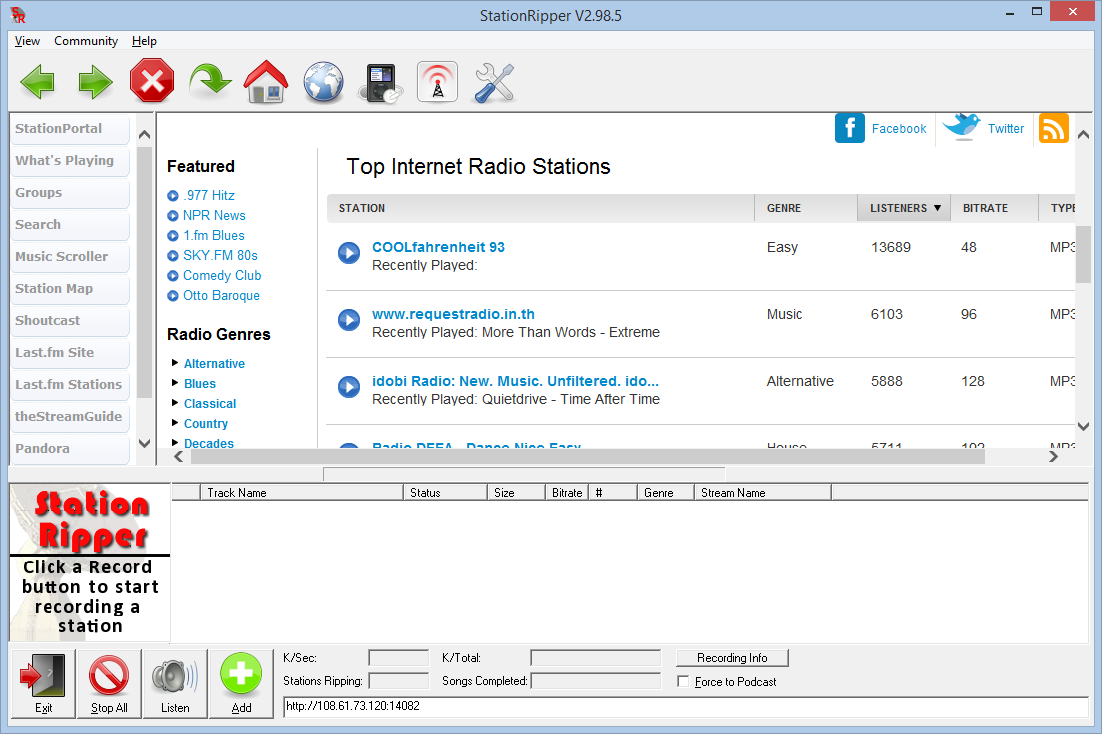1102x734 pixels.
Task: Click the Listen speaker button
Action: 175,683
